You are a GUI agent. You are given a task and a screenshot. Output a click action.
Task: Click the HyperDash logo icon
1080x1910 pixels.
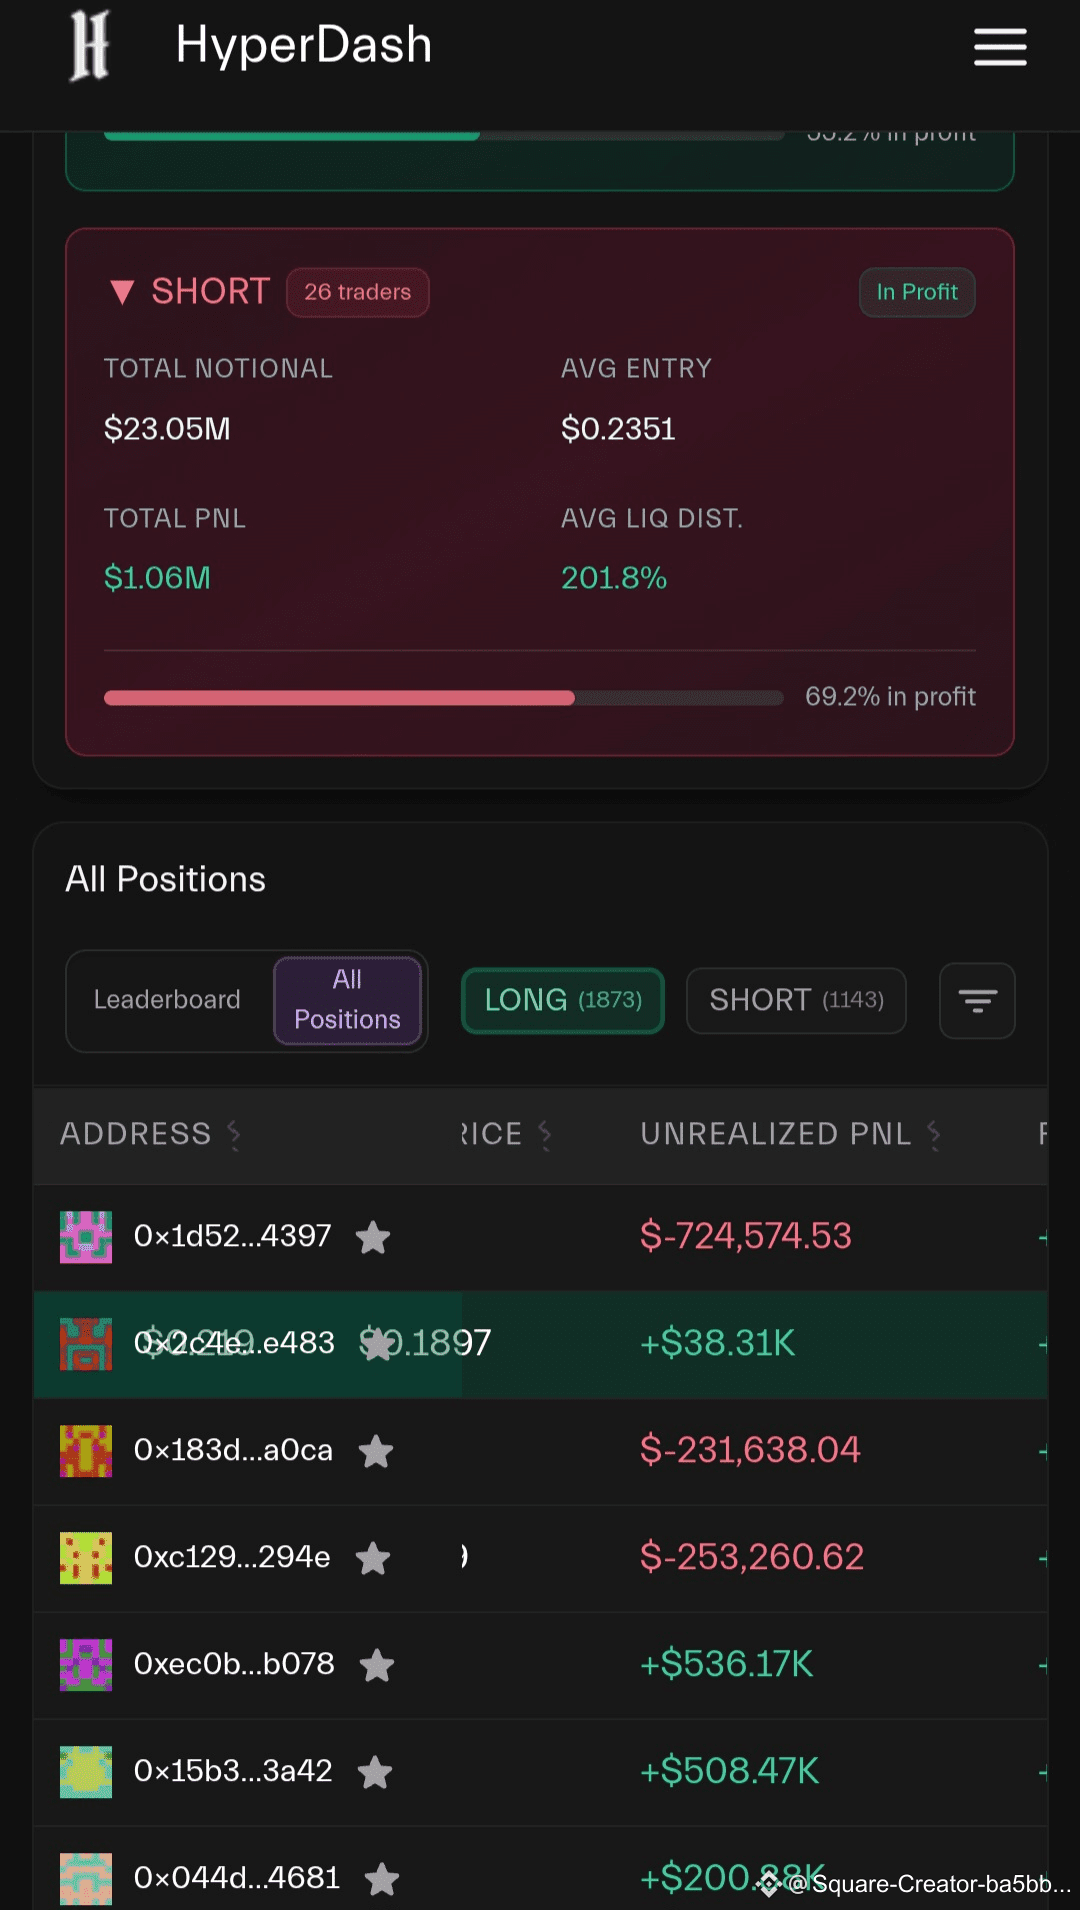pos(89,46)
